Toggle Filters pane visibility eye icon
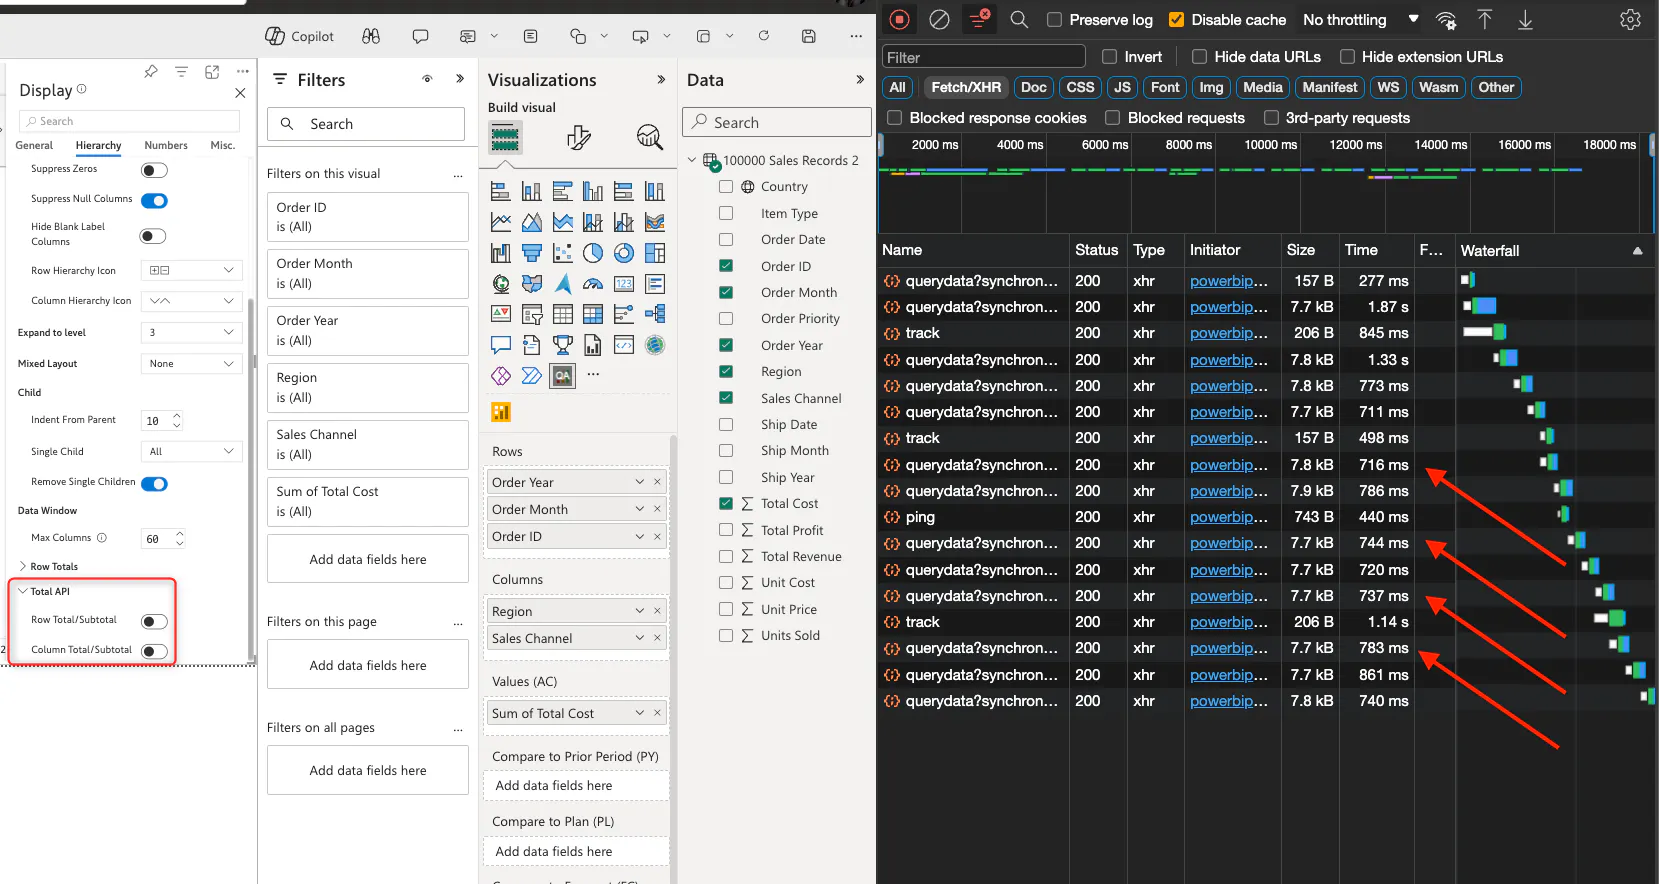Image resolution: width=1659 pixels, height=884 pixels. tap(427, 79)
